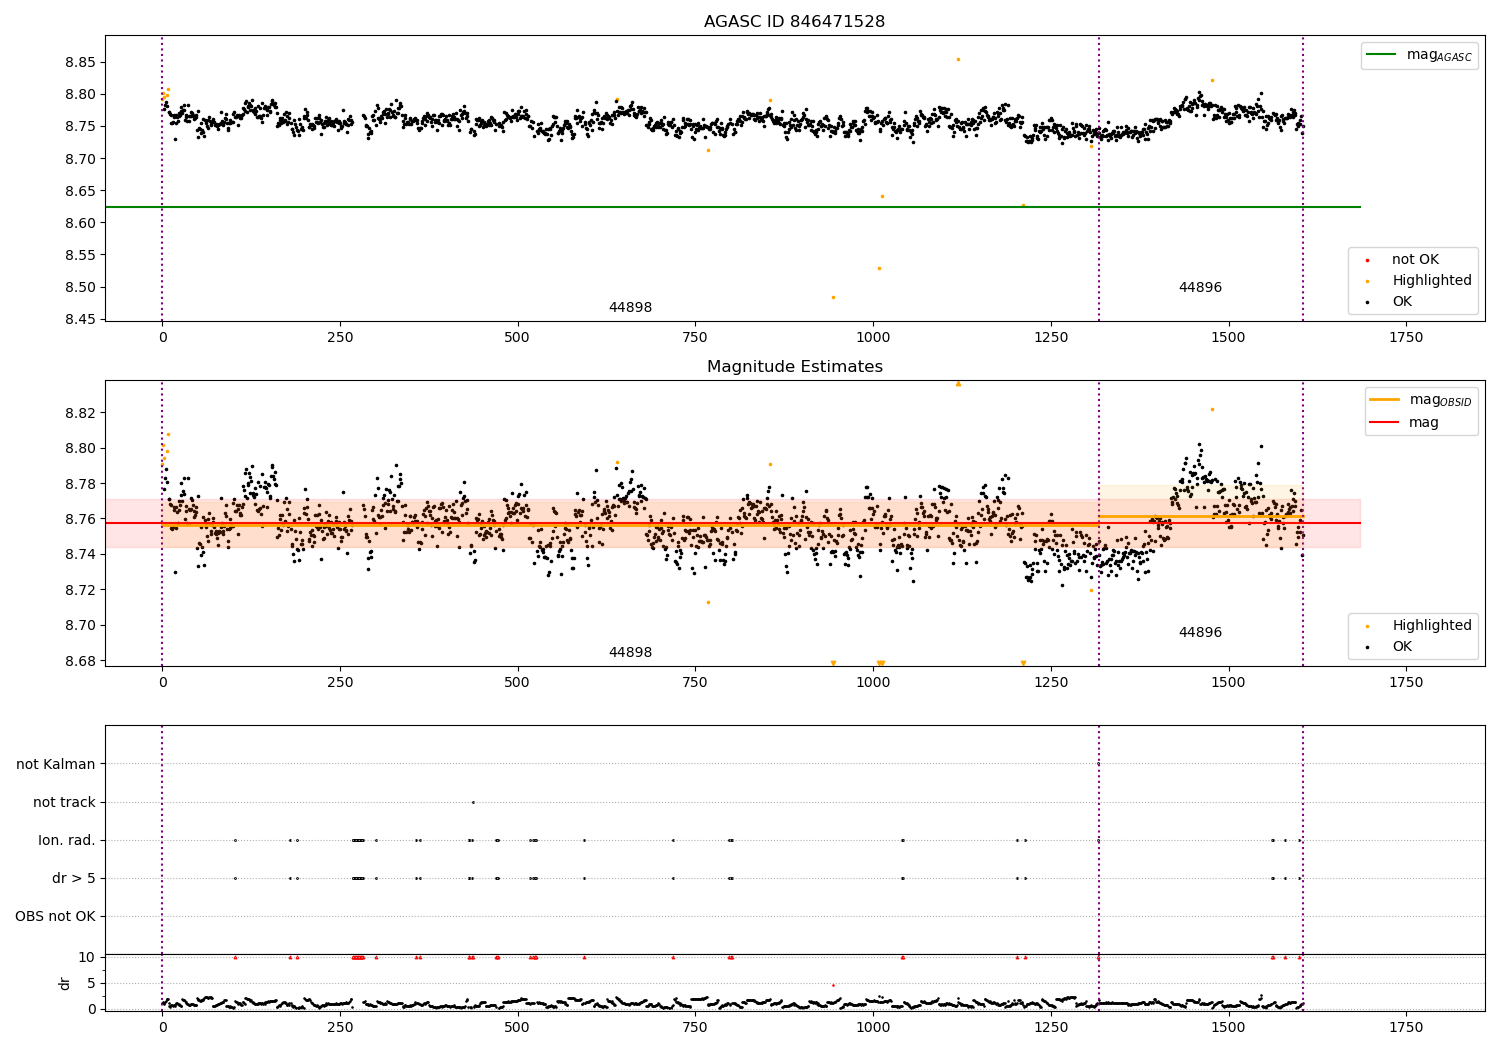Click the green line swatch in mag AGASC legend
The width and height of the screenshot is (1500, 1050).
(x=1381, y=55)
